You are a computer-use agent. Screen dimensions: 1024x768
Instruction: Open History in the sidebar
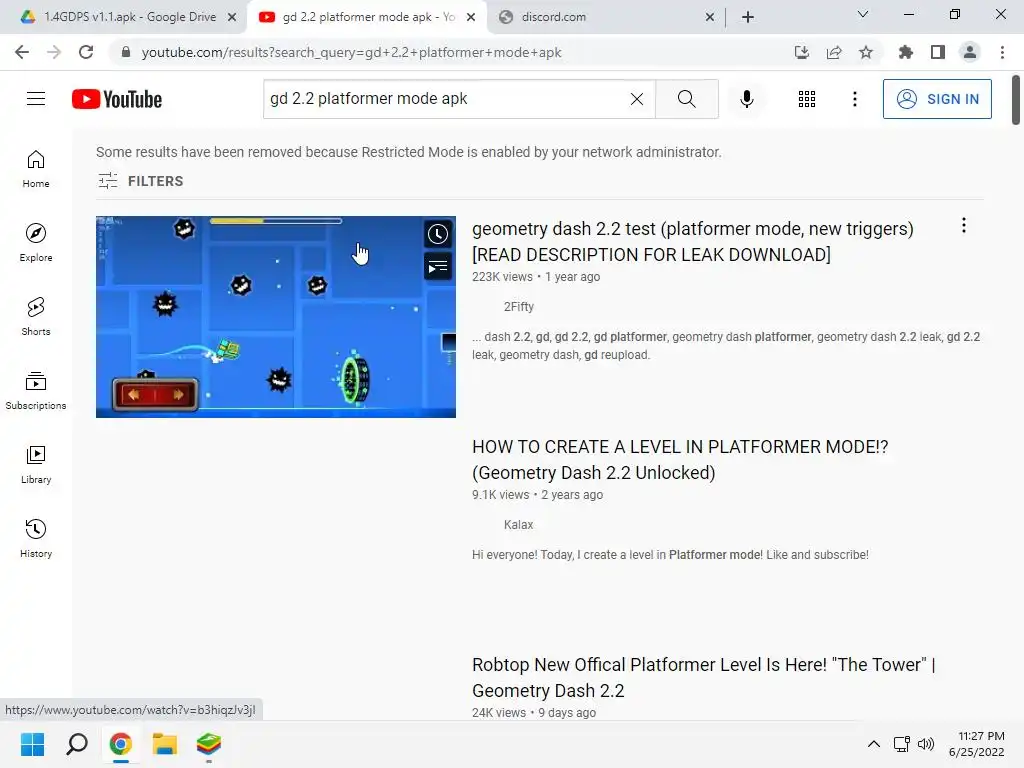[x=36, y=538]
